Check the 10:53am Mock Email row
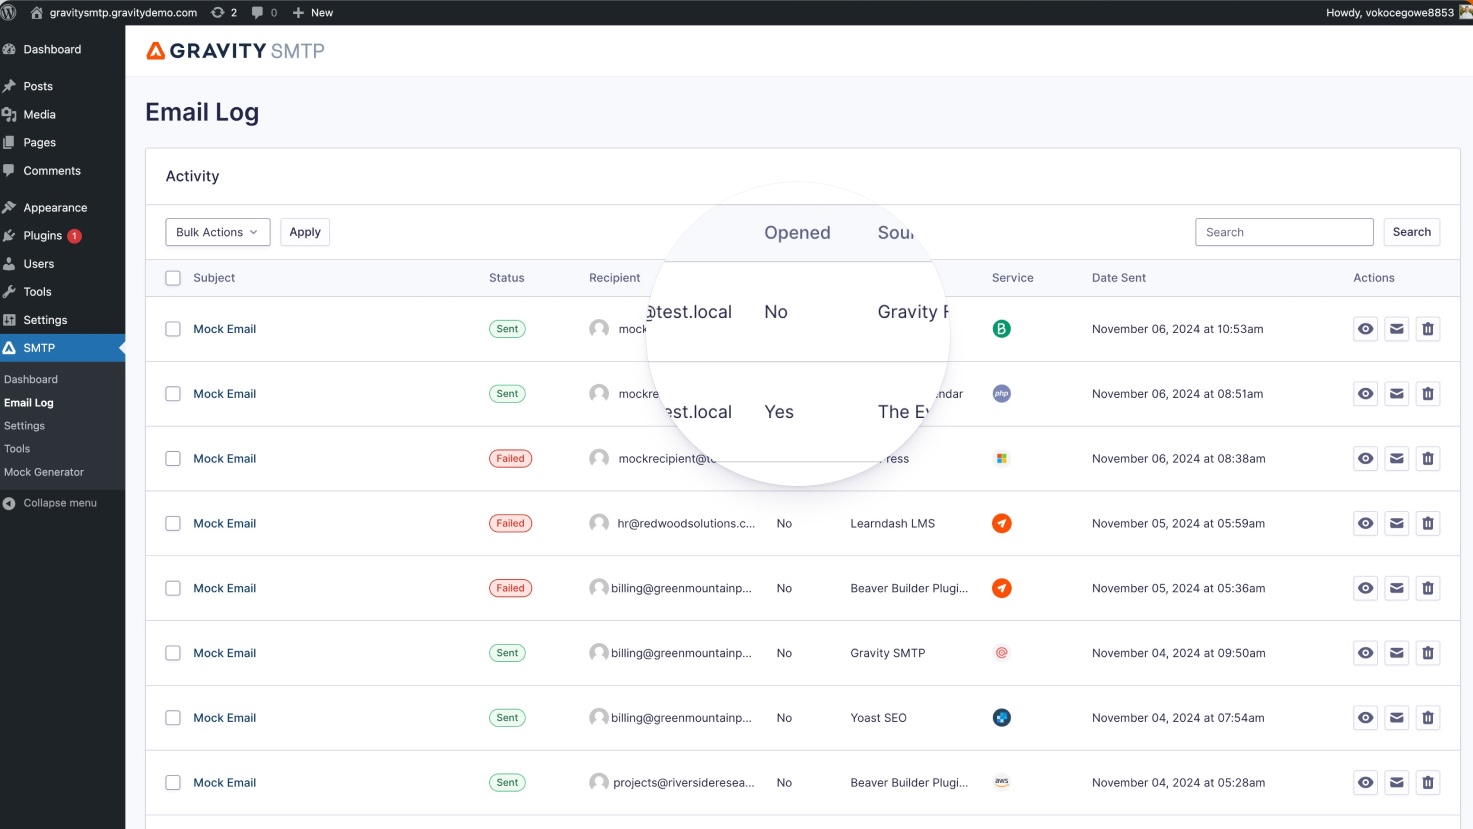This screenshot has height=829, width=1473. (x=173, y=329)
